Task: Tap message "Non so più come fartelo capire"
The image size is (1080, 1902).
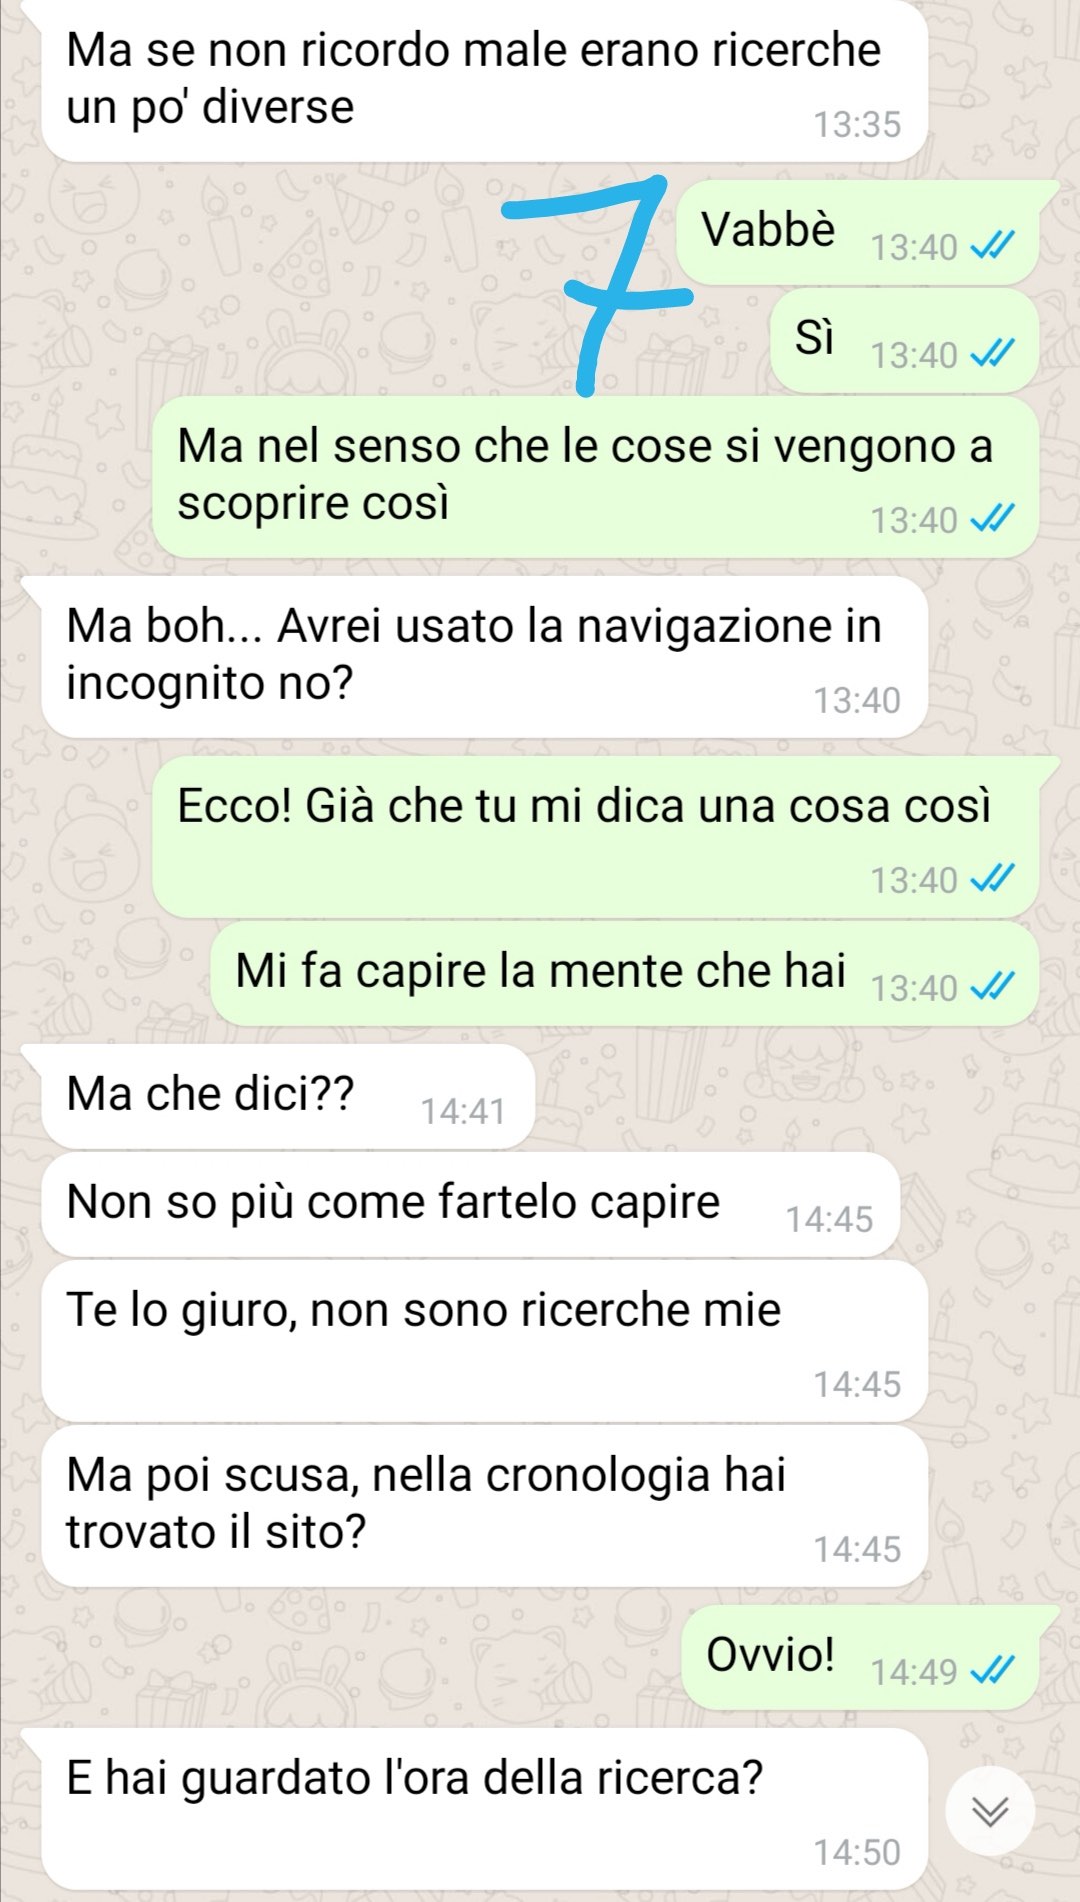Action: (x=471, y=1205)
